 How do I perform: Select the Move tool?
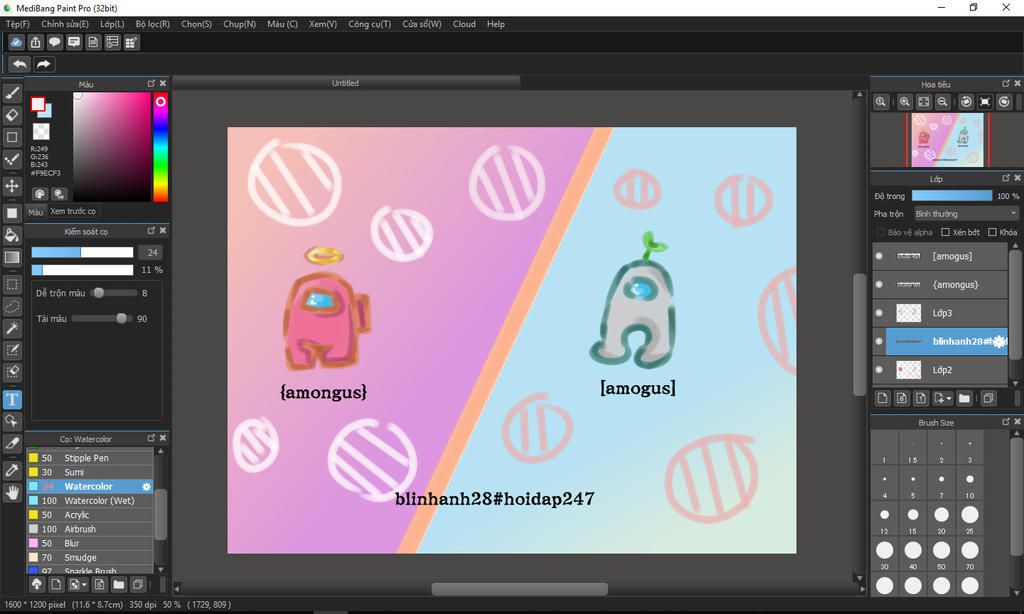pyautogui.click(x=12, y=186)
